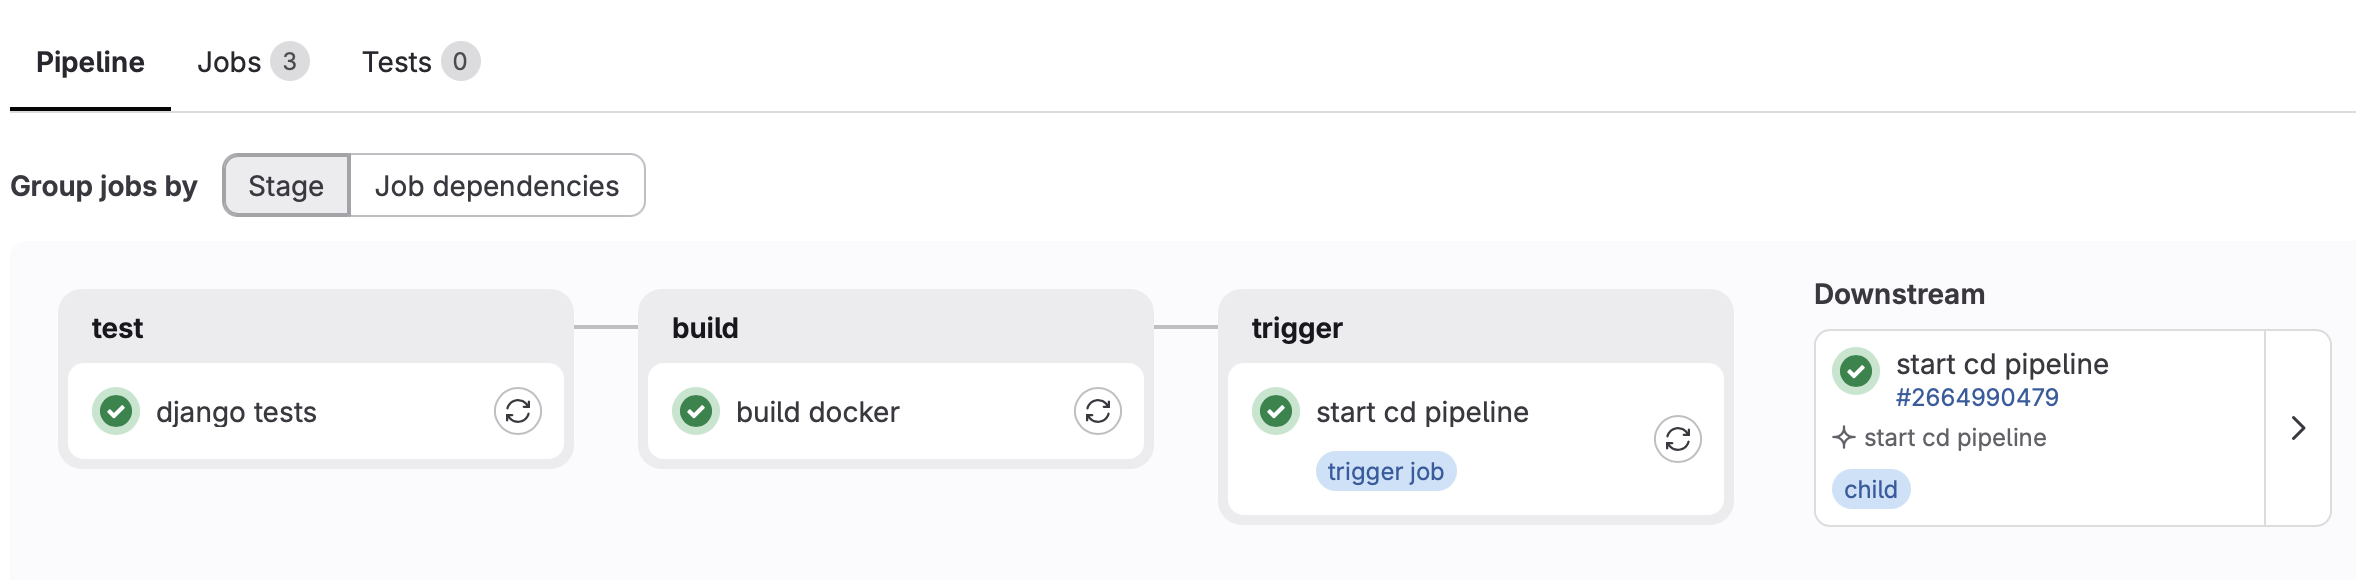
Task: Click the sparkle icon beside downstream source job
Action: (x=1844, y=437)
